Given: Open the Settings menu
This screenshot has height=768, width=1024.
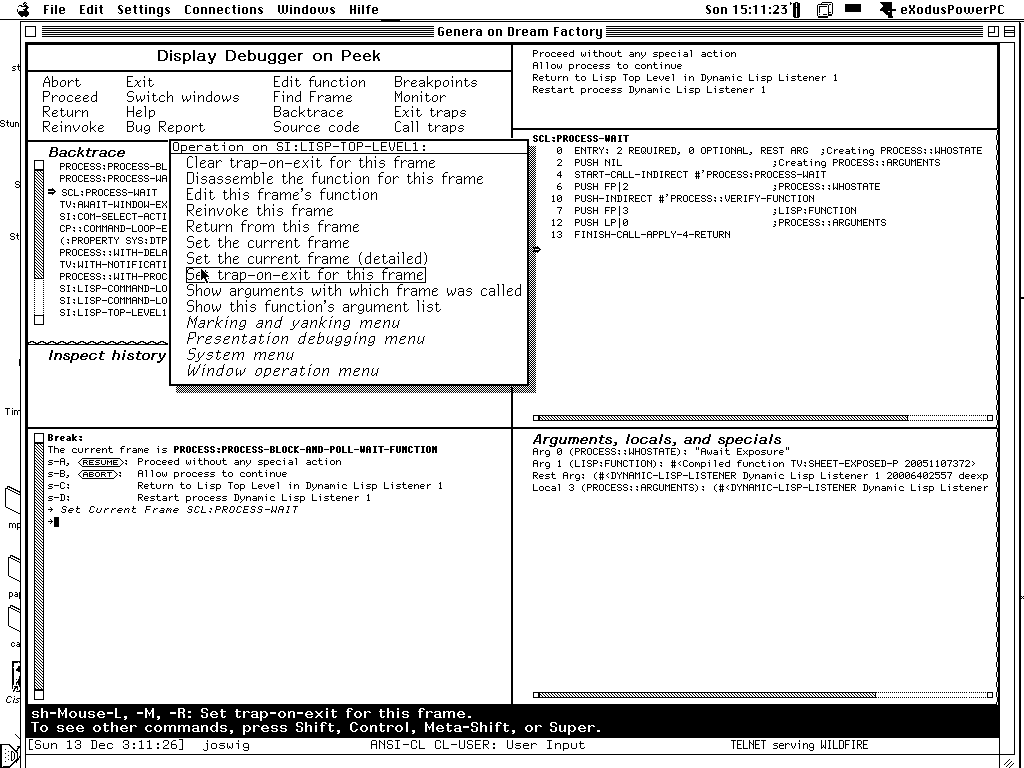Looking at the screenshot, I should pos(144,9).
